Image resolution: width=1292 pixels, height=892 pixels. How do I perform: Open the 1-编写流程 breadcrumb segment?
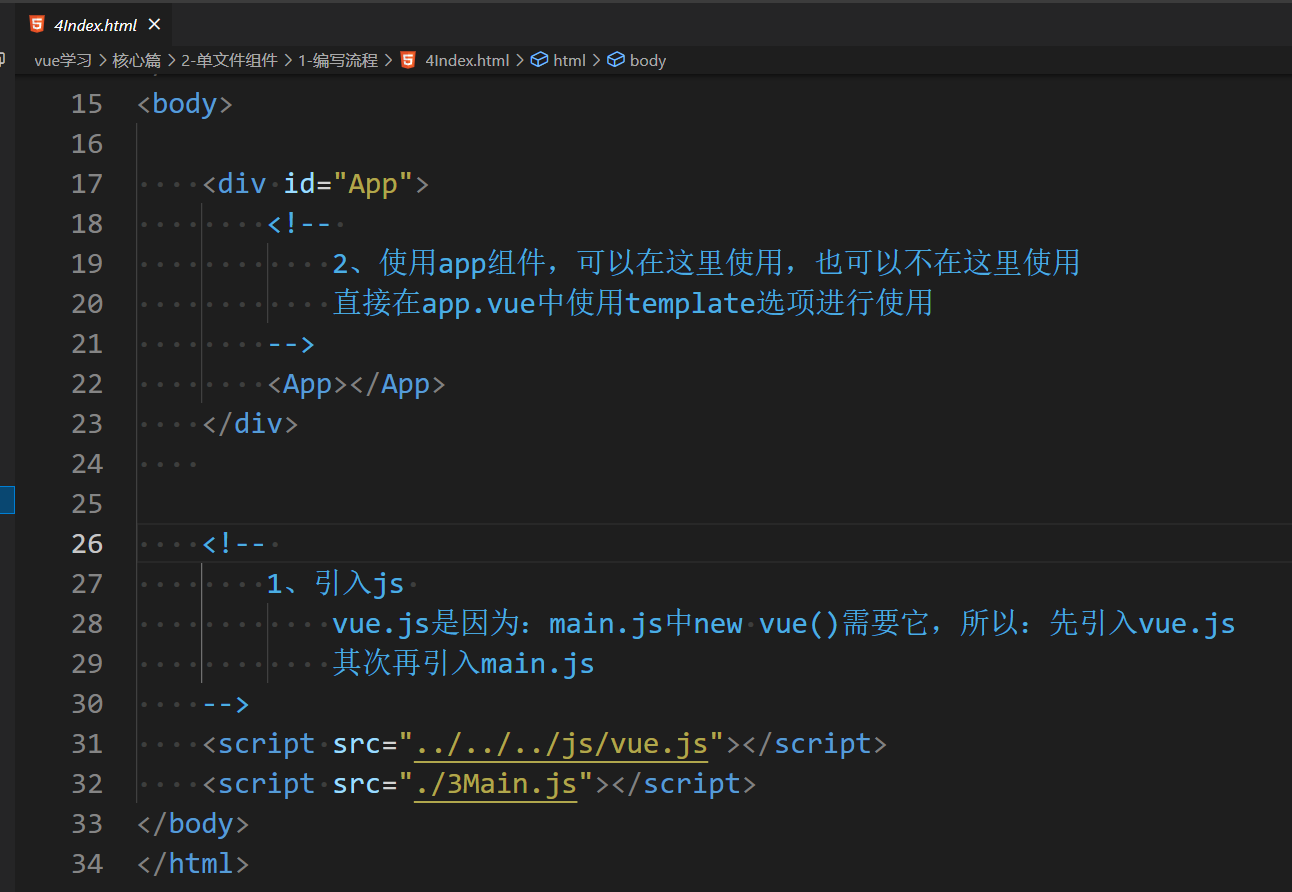(x=338, y=60)
